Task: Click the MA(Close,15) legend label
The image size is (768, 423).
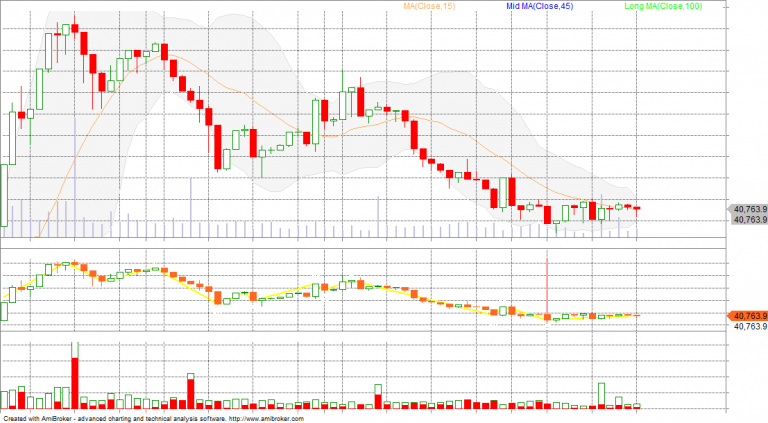Action: click(429, 6)
